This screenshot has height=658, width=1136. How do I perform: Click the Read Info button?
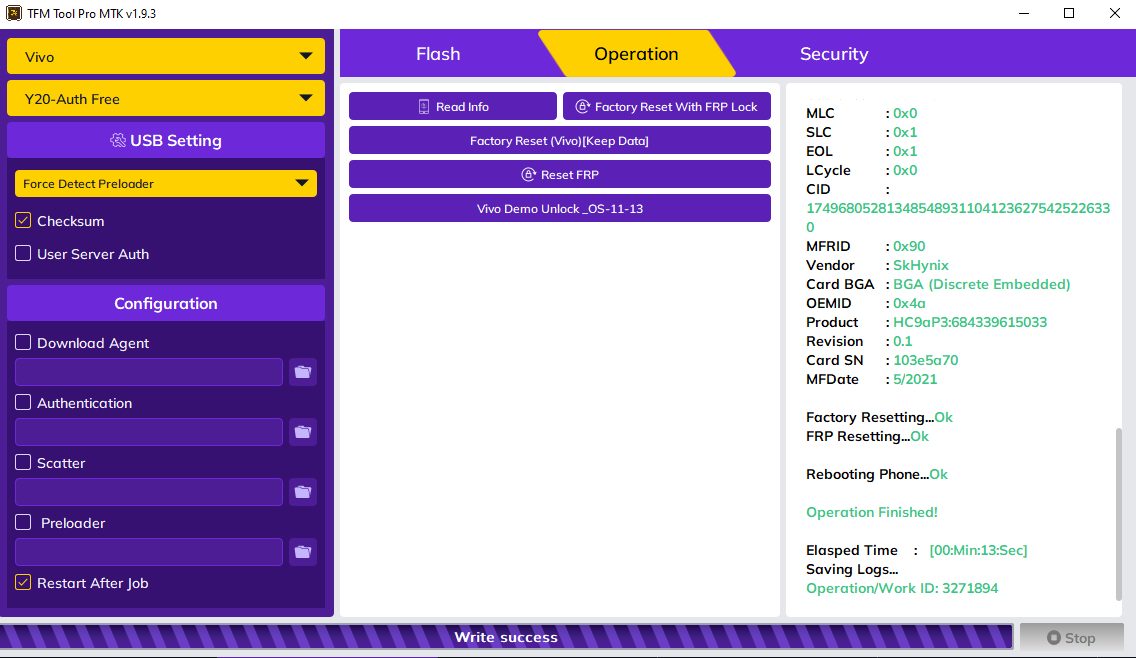[453, 107]
